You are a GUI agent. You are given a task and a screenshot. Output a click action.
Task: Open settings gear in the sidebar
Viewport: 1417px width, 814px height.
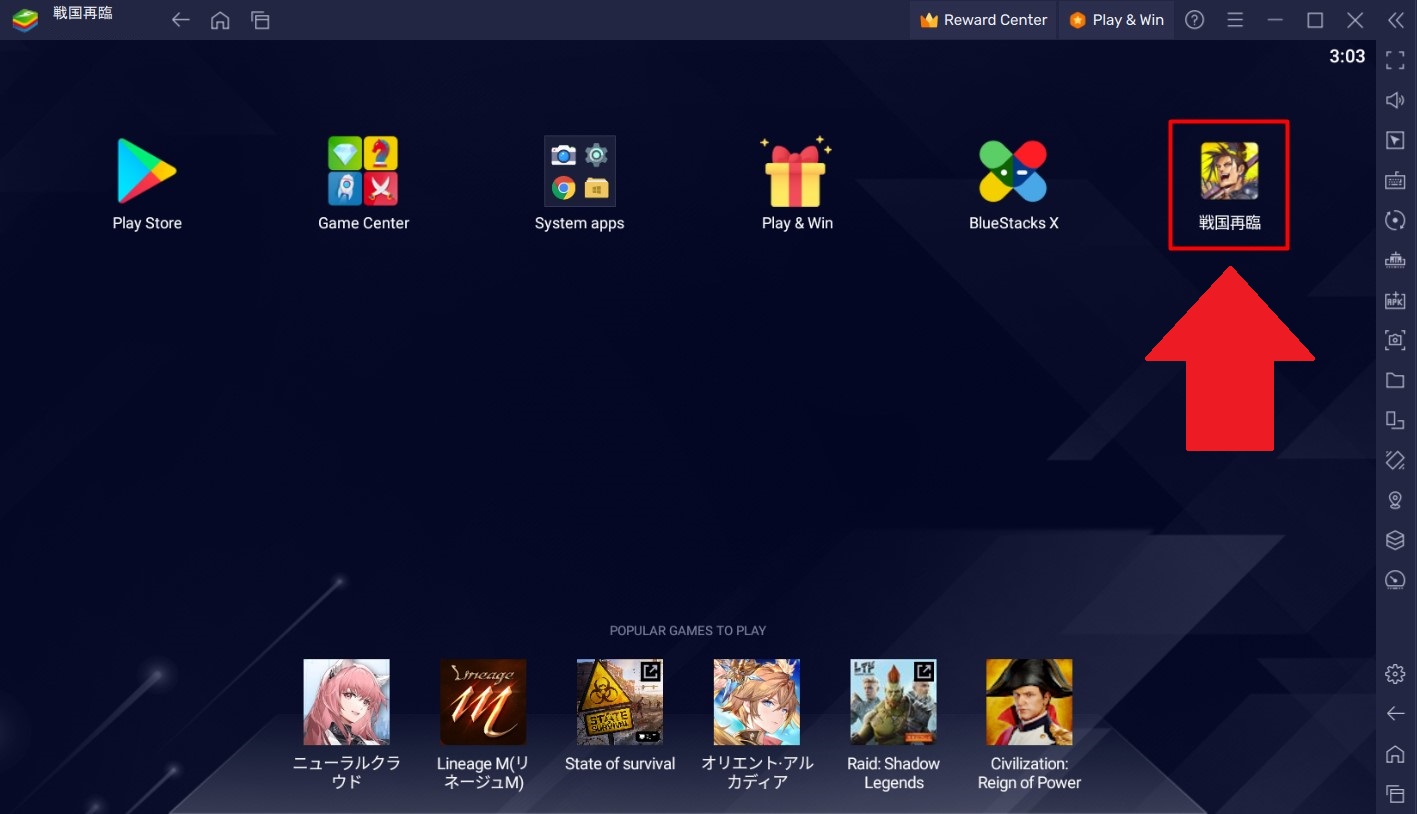(x=1395, y=674)
